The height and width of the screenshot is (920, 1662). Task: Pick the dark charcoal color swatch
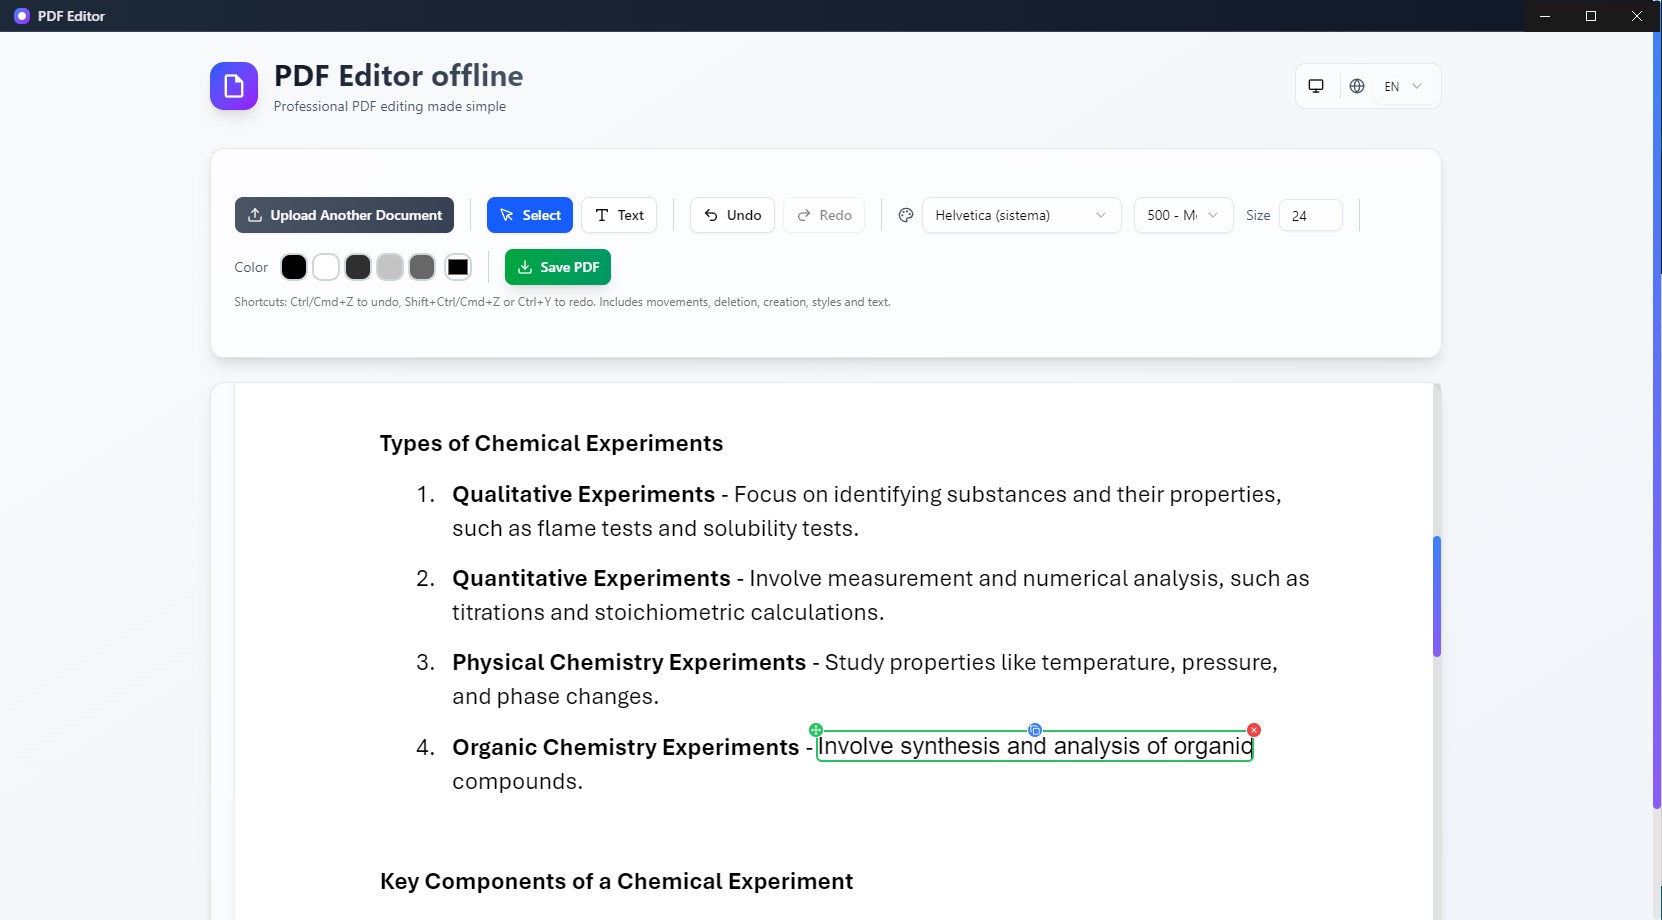358,267
